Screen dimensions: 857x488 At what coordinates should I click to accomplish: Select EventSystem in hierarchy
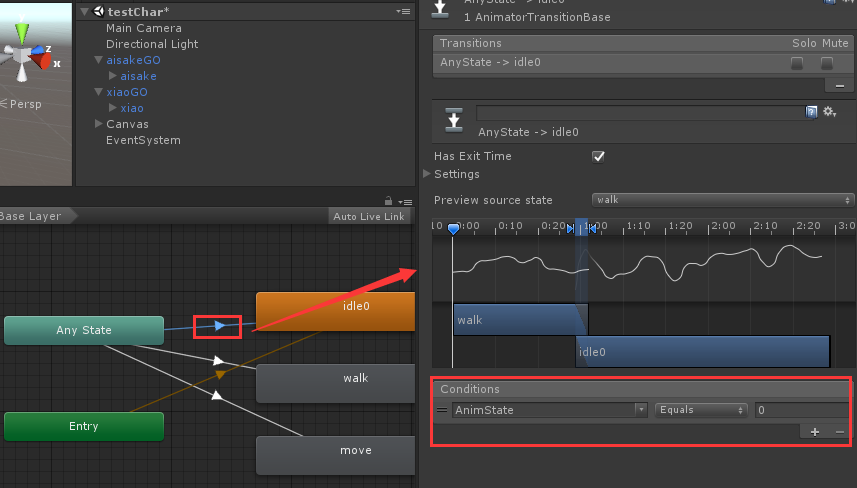click(x=143, y=140)
